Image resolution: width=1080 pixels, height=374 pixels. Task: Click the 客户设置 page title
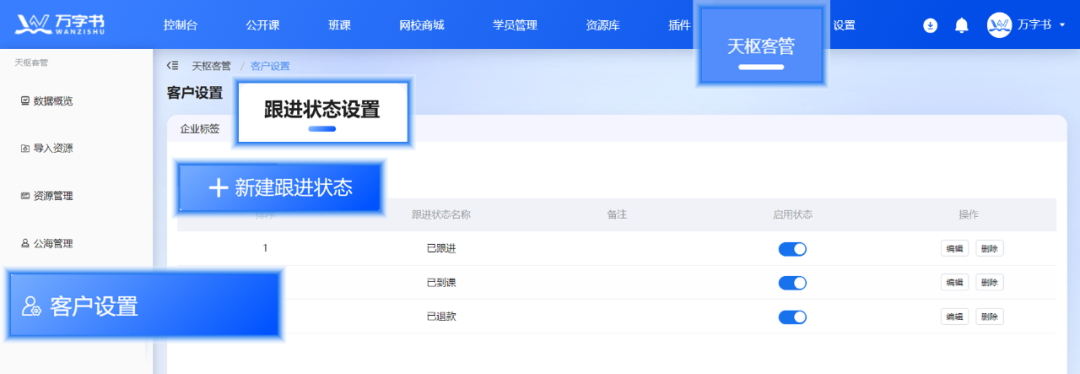(x=195, y=93)
